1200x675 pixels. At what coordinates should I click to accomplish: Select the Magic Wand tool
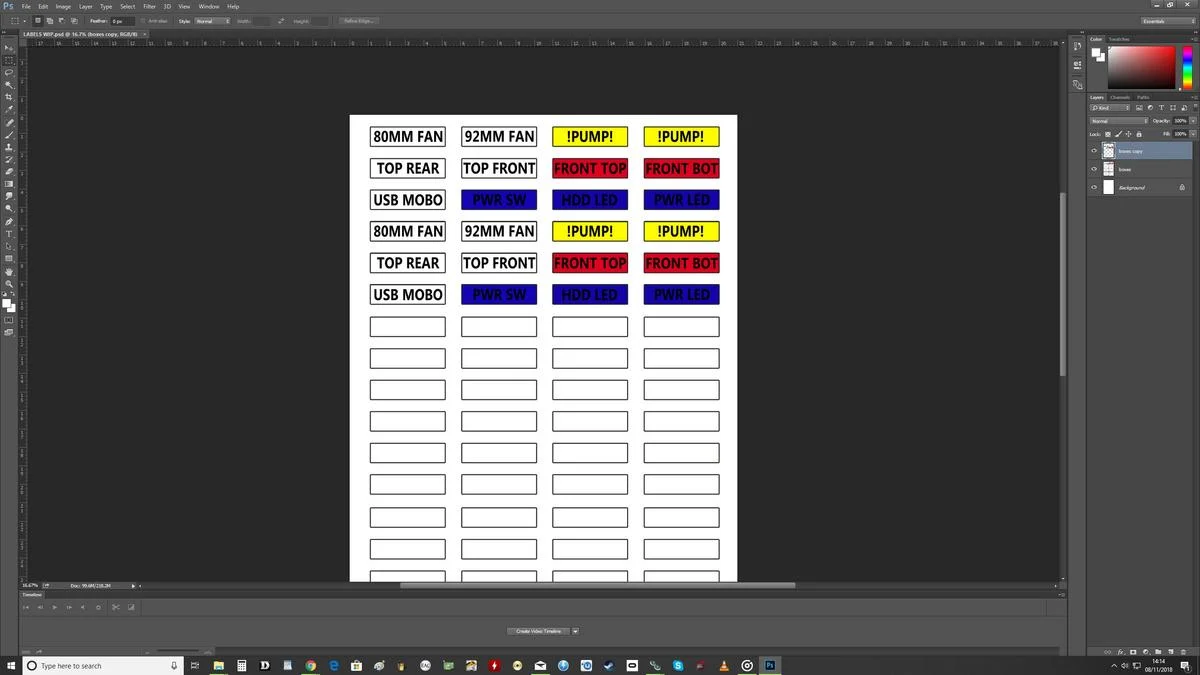[x=10, y=85]
